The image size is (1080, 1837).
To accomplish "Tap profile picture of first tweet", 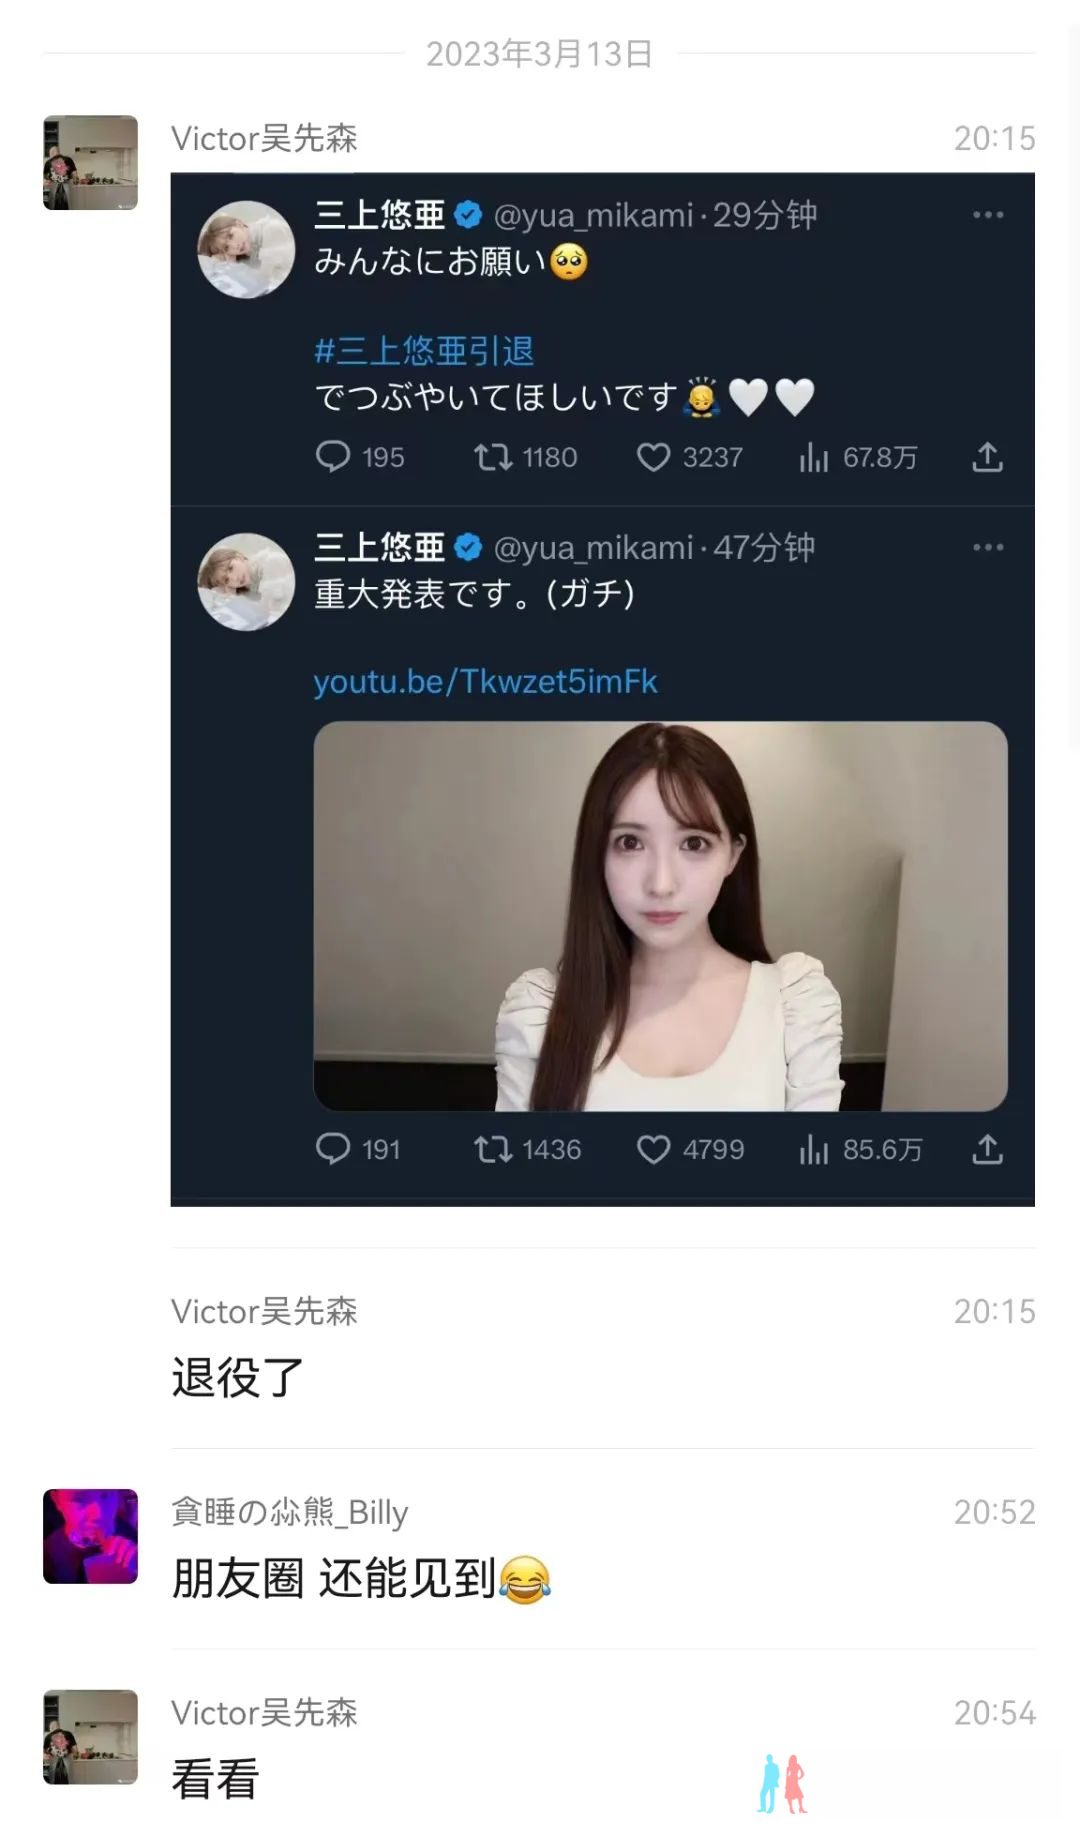I will pos(246,249).
